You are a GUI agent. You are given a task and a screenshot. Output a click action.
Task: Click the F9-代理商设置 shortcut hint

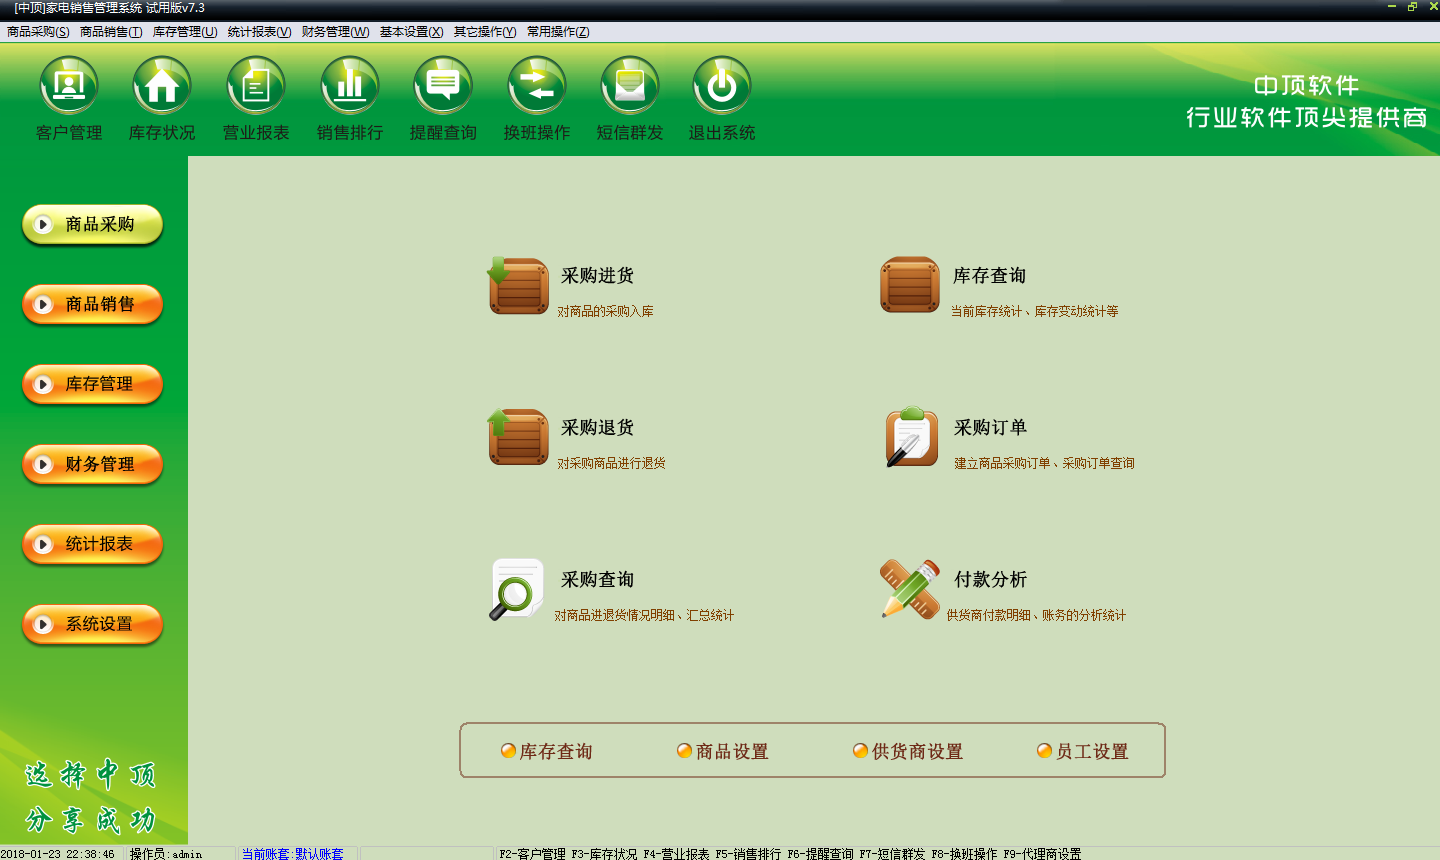(x=1042, y=853)
